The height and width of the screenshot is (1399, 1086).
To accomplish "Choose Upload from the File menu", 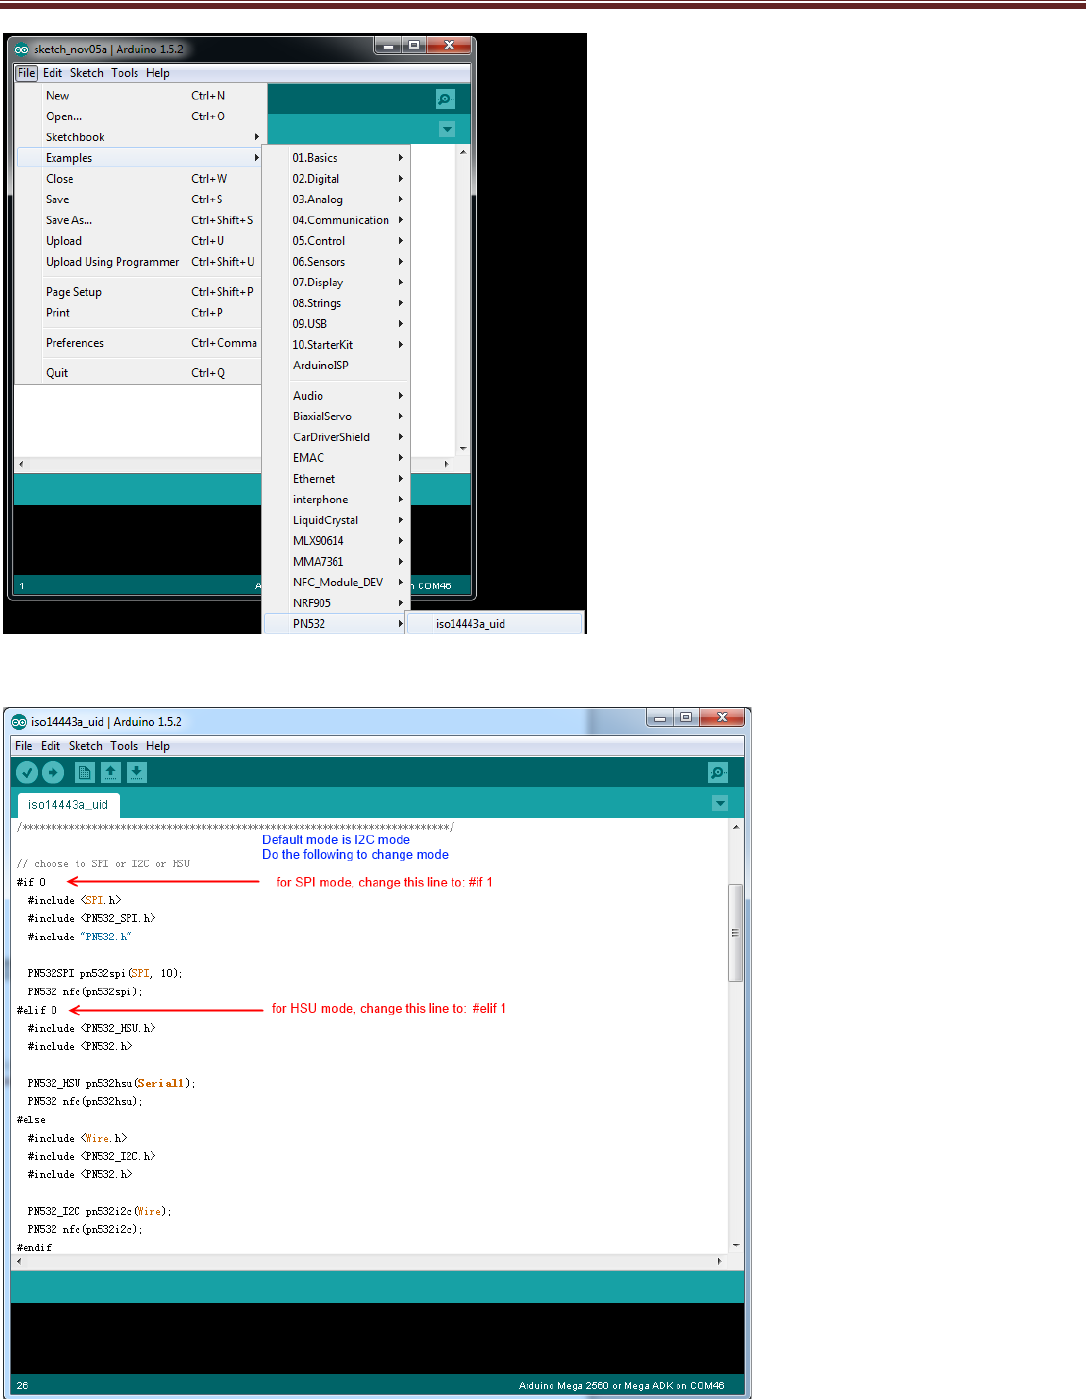I will [140, 241].
